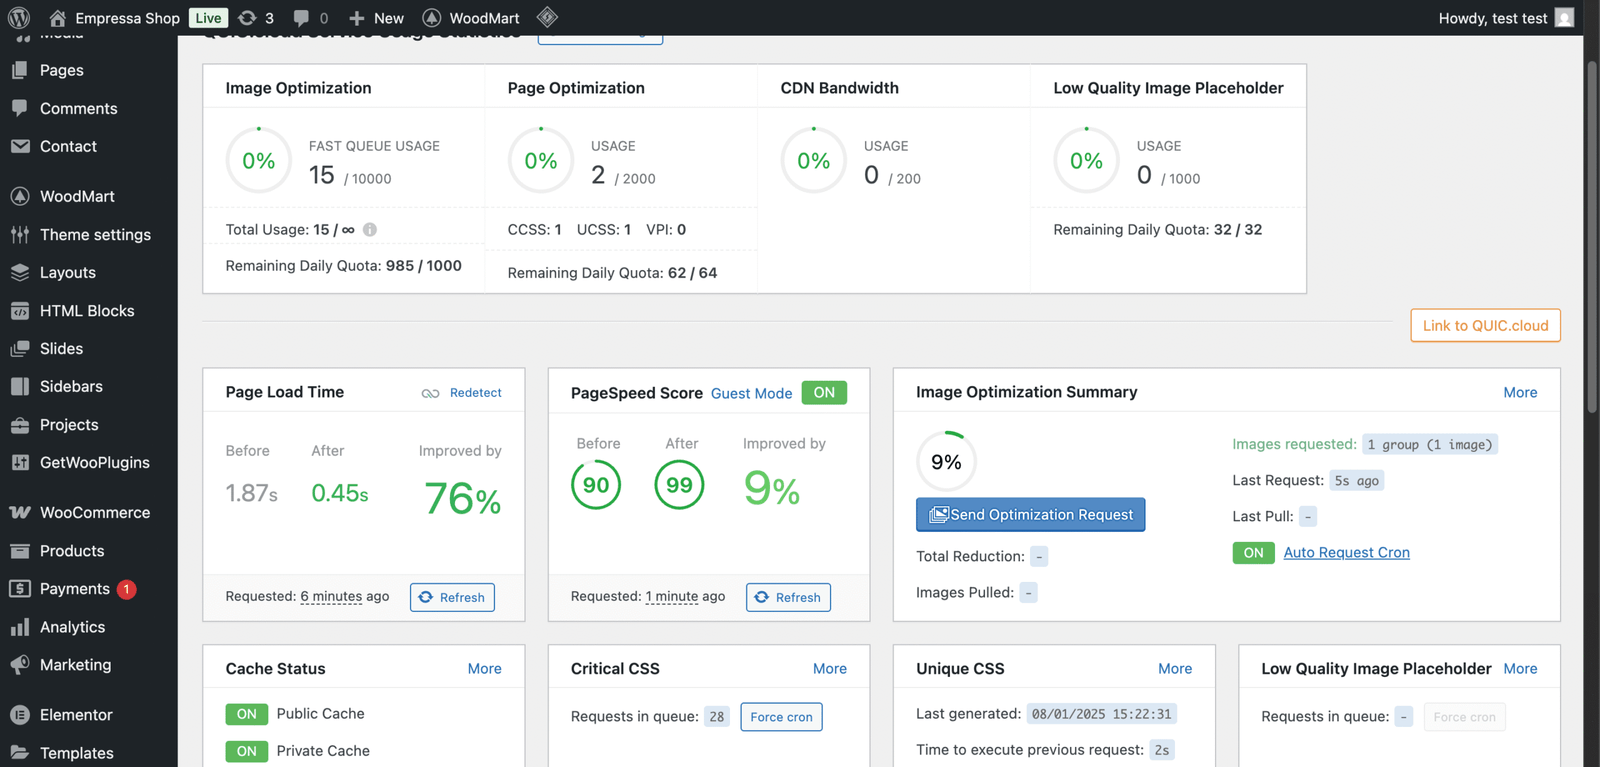Expand the Empressa Shop site menu
Viewport: 1600px width, 767px height.
(126, 18)
